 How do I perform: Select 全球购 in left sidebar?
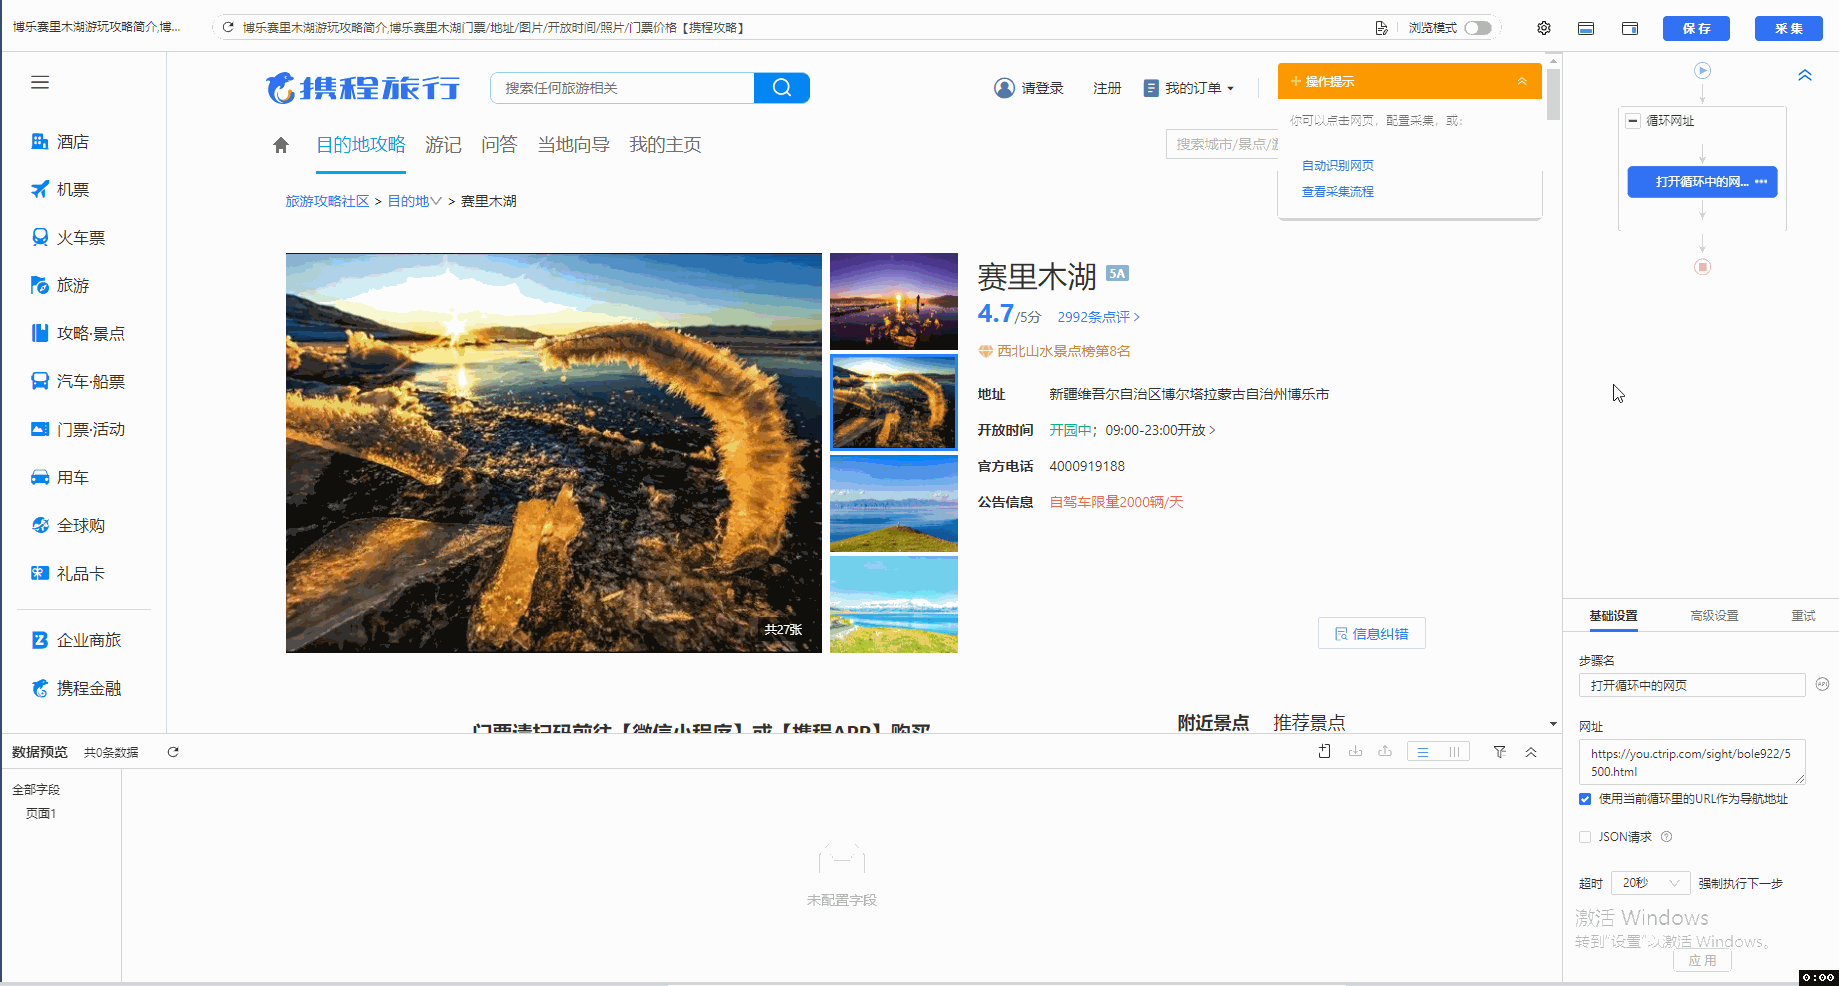point(68,526)
